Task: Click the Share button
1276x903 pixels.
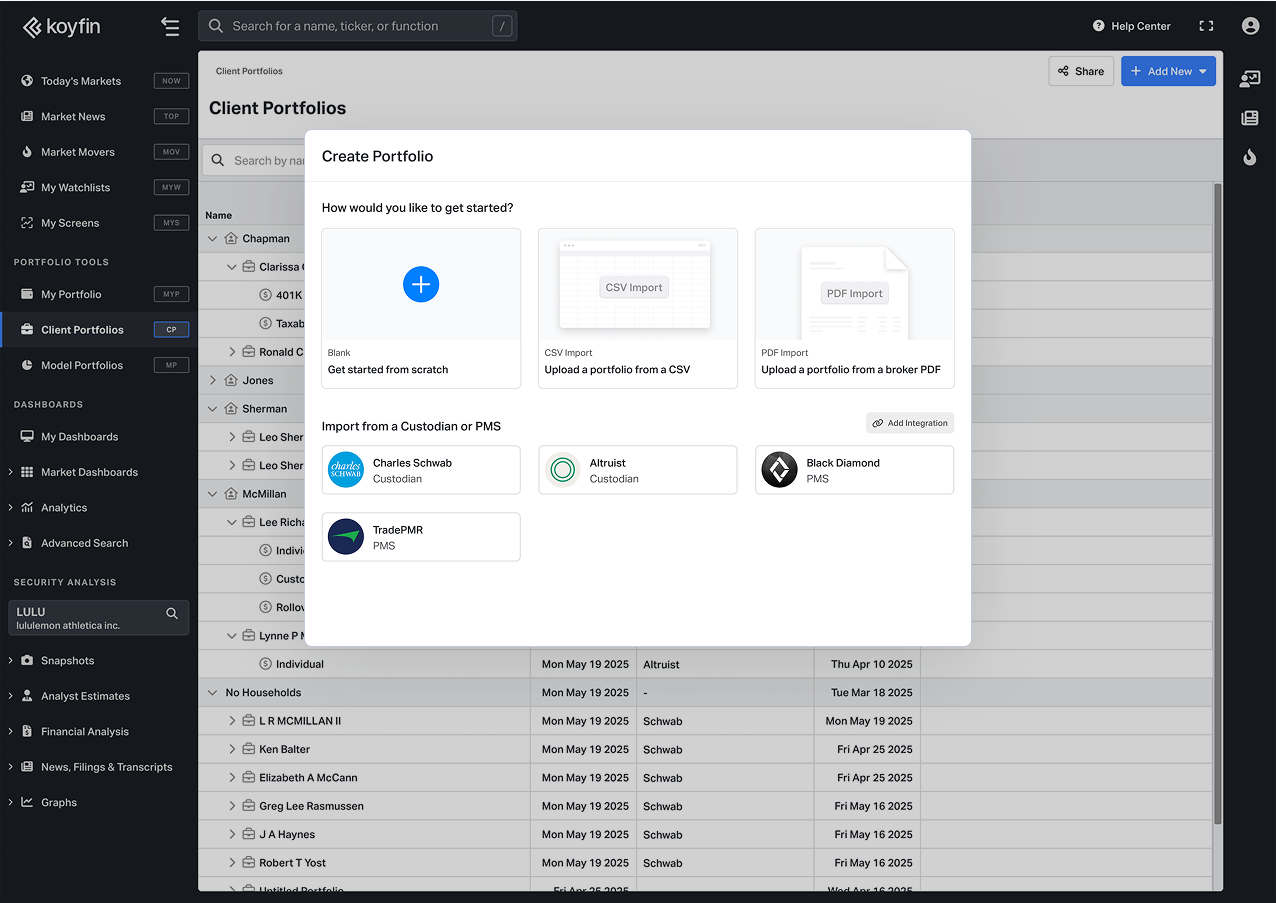Action: coord(1081,71)
